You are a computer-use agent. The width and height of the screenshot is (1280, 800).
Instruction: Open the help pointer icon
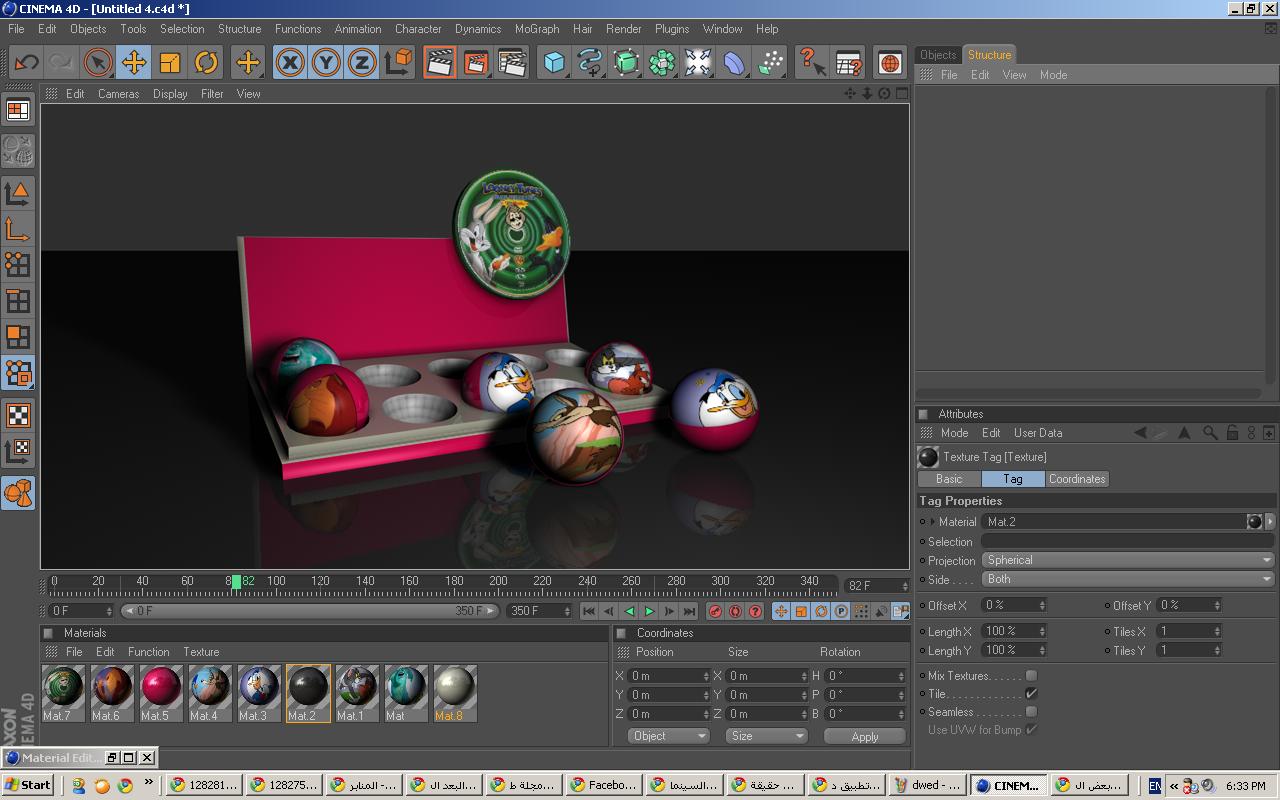point(812,63)
